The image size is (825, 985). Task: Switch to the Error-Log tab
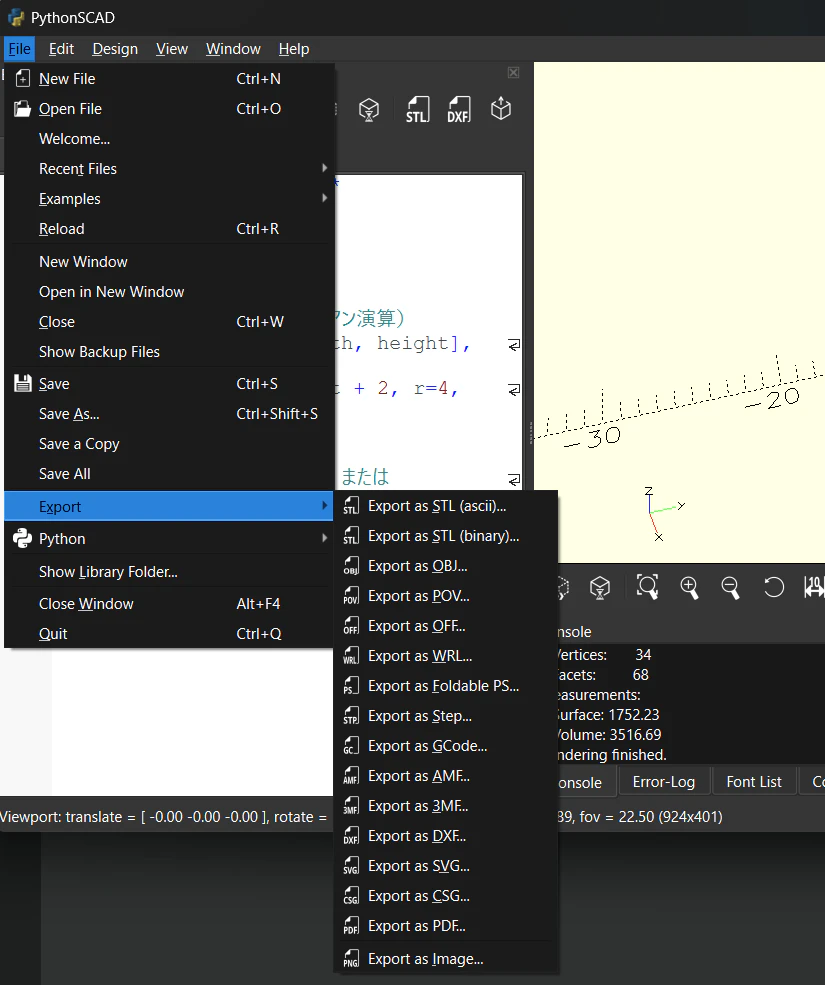click(x=664, y=781)
